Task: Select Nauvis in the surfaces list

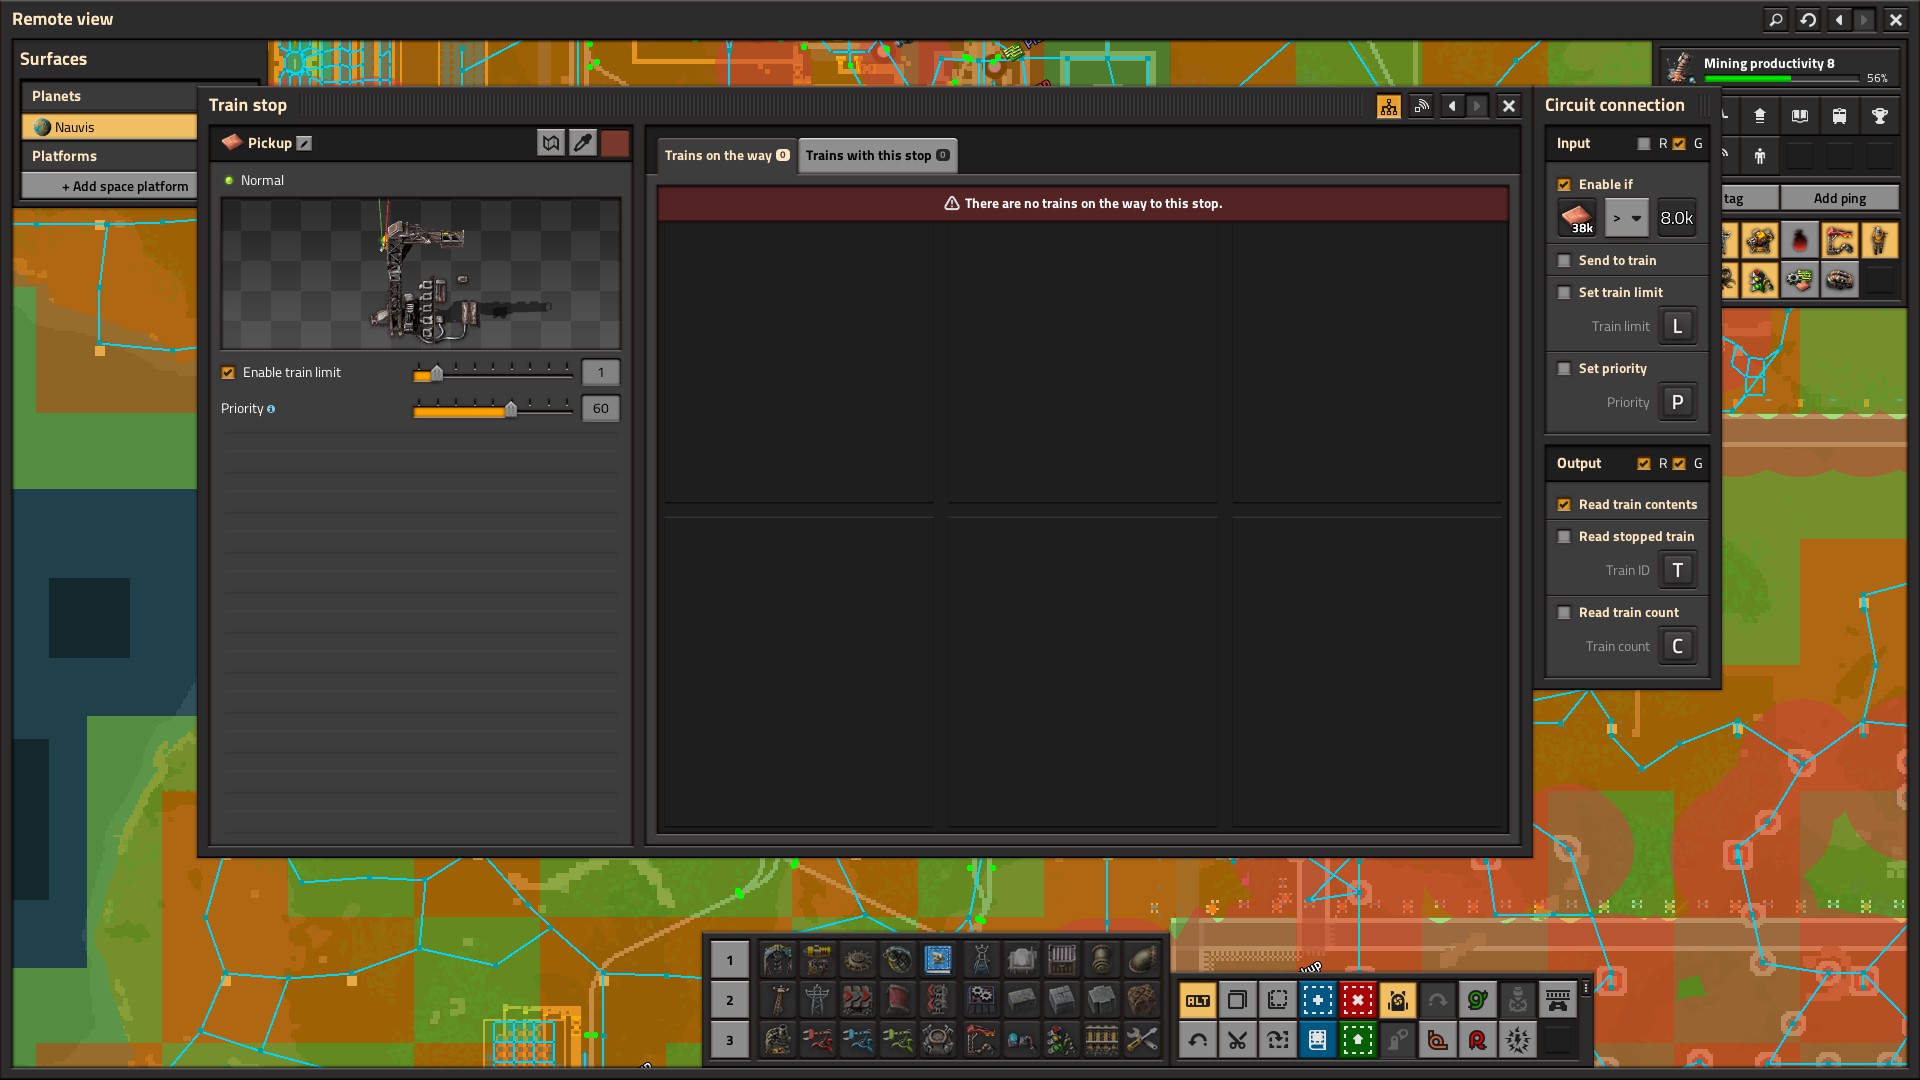Action: tap(109, 127)
